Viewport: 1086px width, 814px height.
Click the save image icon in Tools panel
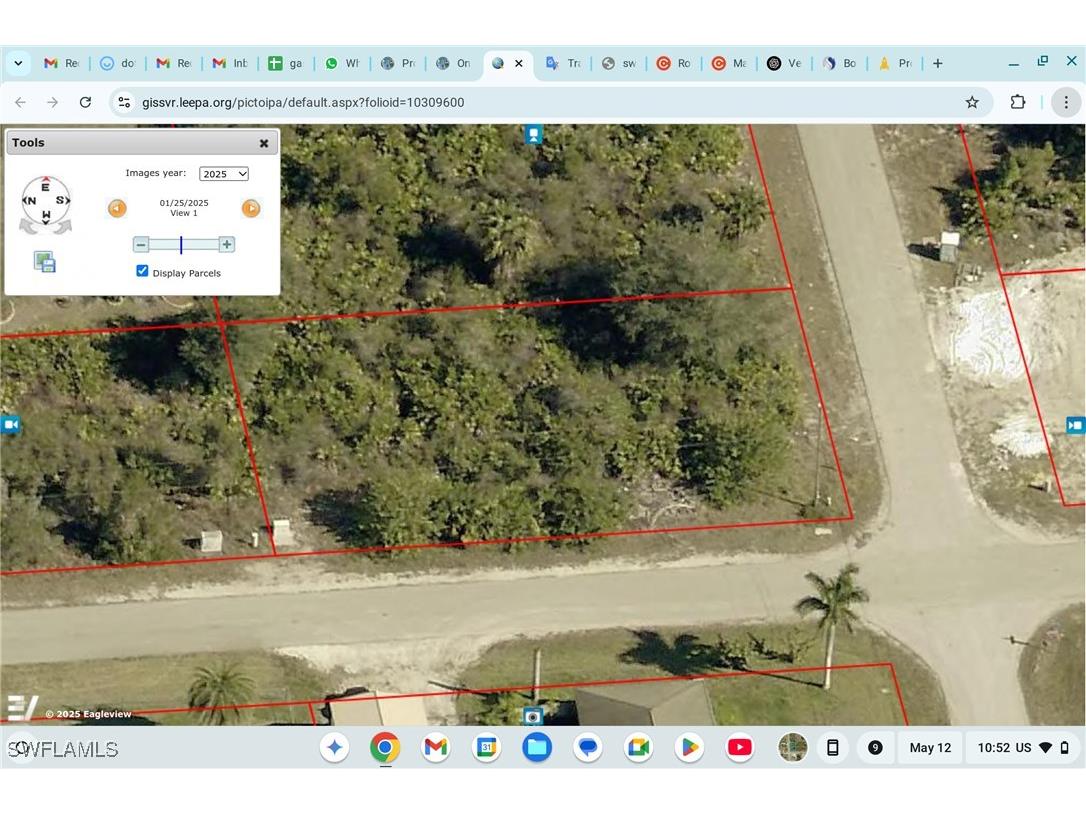click(44, 261)
